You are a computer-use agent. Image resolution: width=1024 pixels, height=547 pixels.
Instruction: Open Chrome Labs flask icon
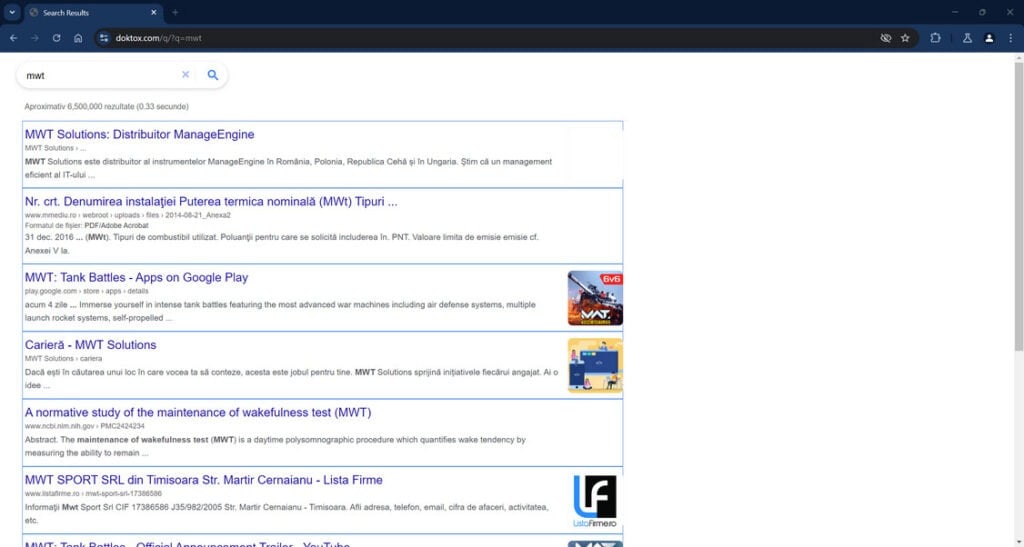coord(967,38)
